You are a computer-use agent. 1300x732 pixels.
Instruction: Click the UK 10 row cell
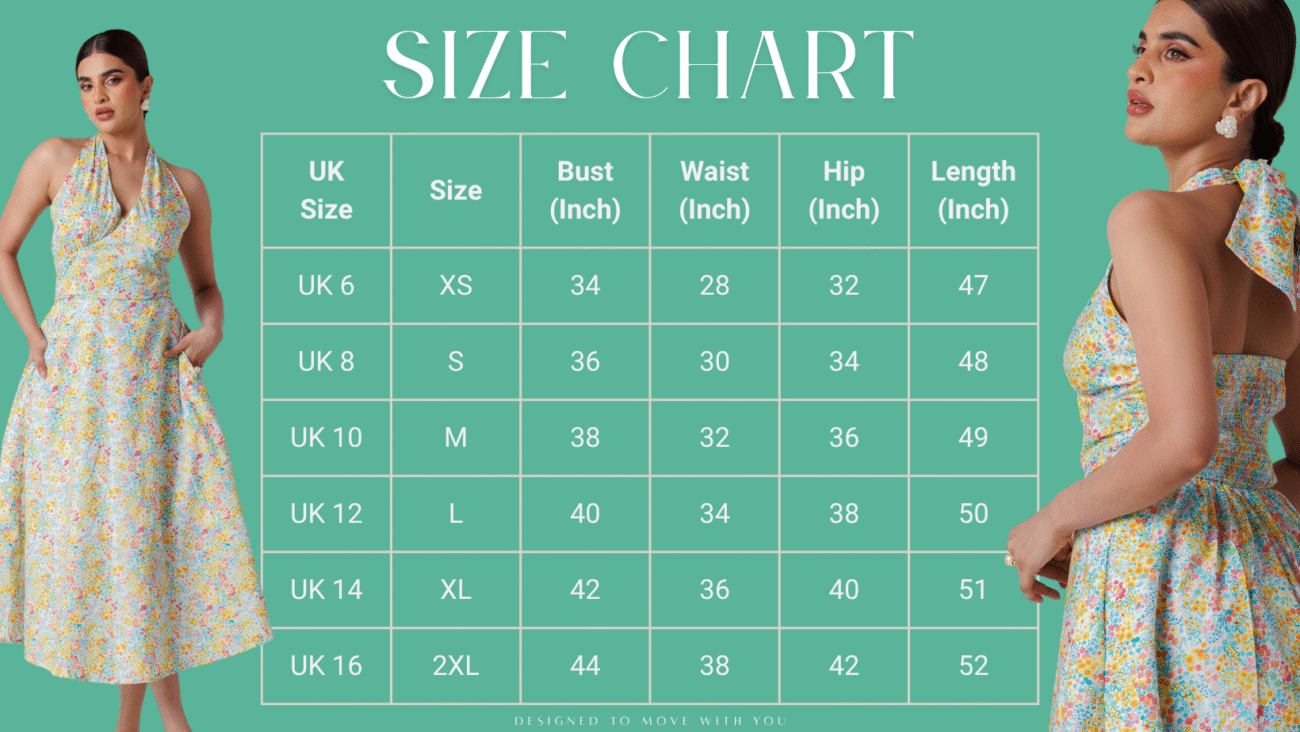326,437
